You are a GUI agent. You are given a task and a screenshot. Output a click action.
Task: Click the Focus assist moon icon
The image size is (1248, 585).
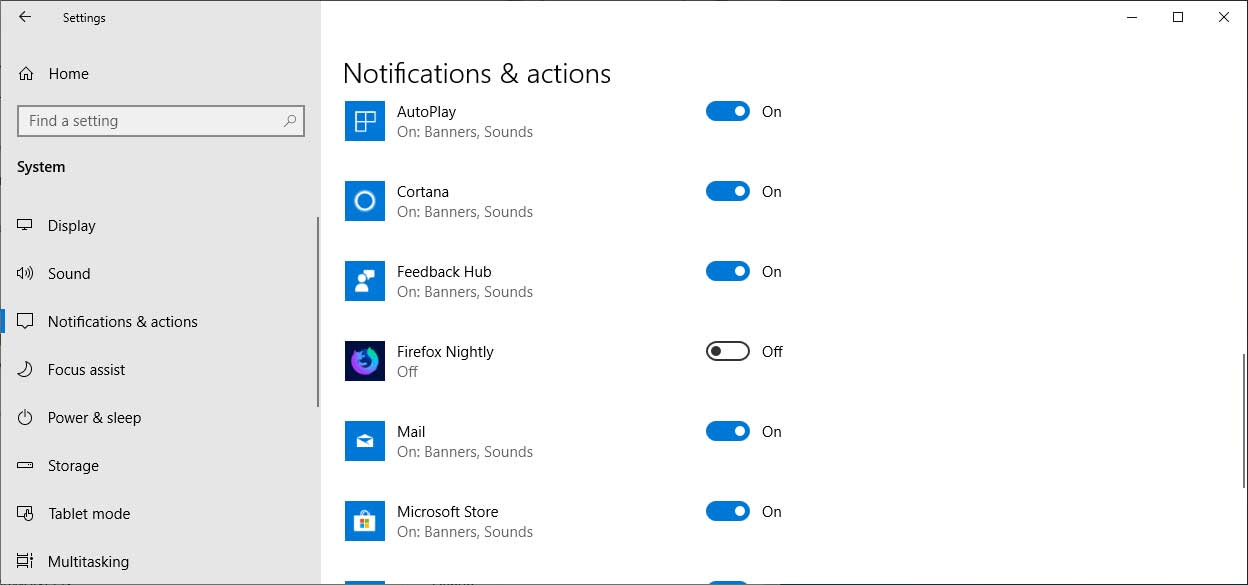26,370
